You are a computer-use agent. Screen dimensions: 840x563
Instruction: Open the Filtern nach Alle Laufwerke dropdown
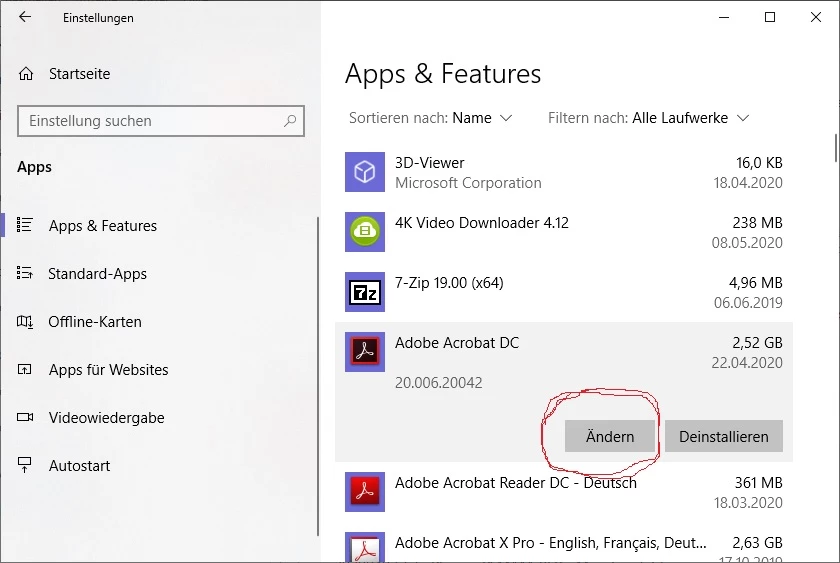pos(648,118)
